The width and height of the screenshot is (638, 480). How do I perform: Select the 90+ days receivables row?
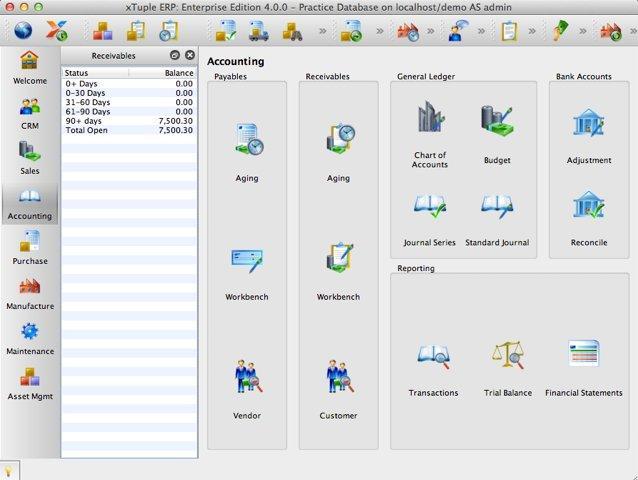tap(129, 121)
